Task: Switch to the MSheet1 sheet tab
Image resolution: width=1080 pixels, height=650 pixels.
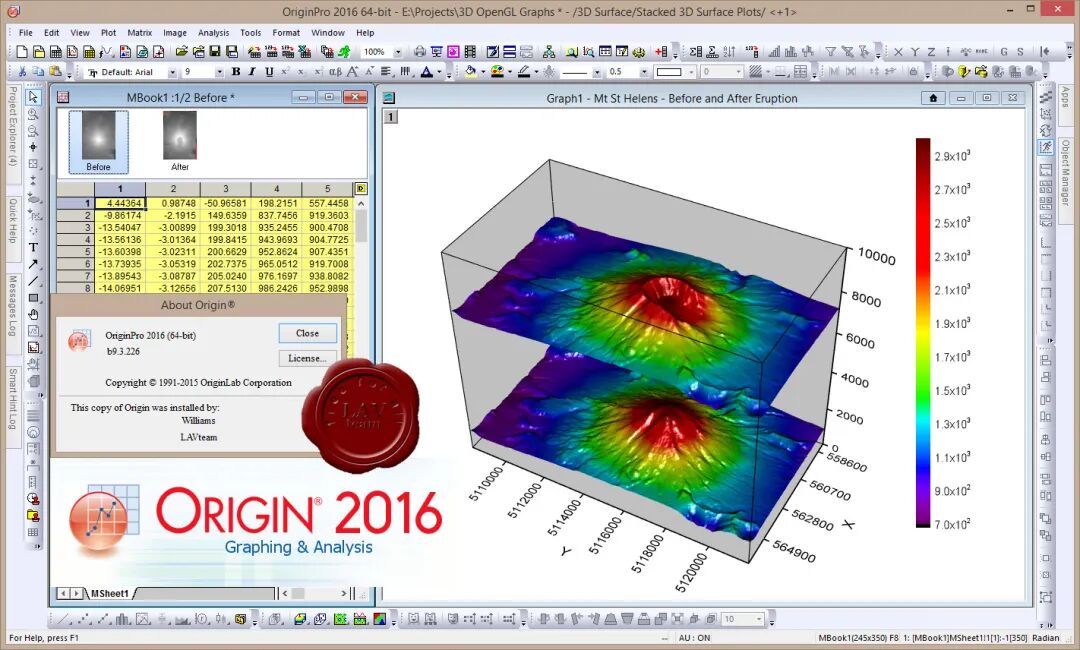Action: [110, 593]
